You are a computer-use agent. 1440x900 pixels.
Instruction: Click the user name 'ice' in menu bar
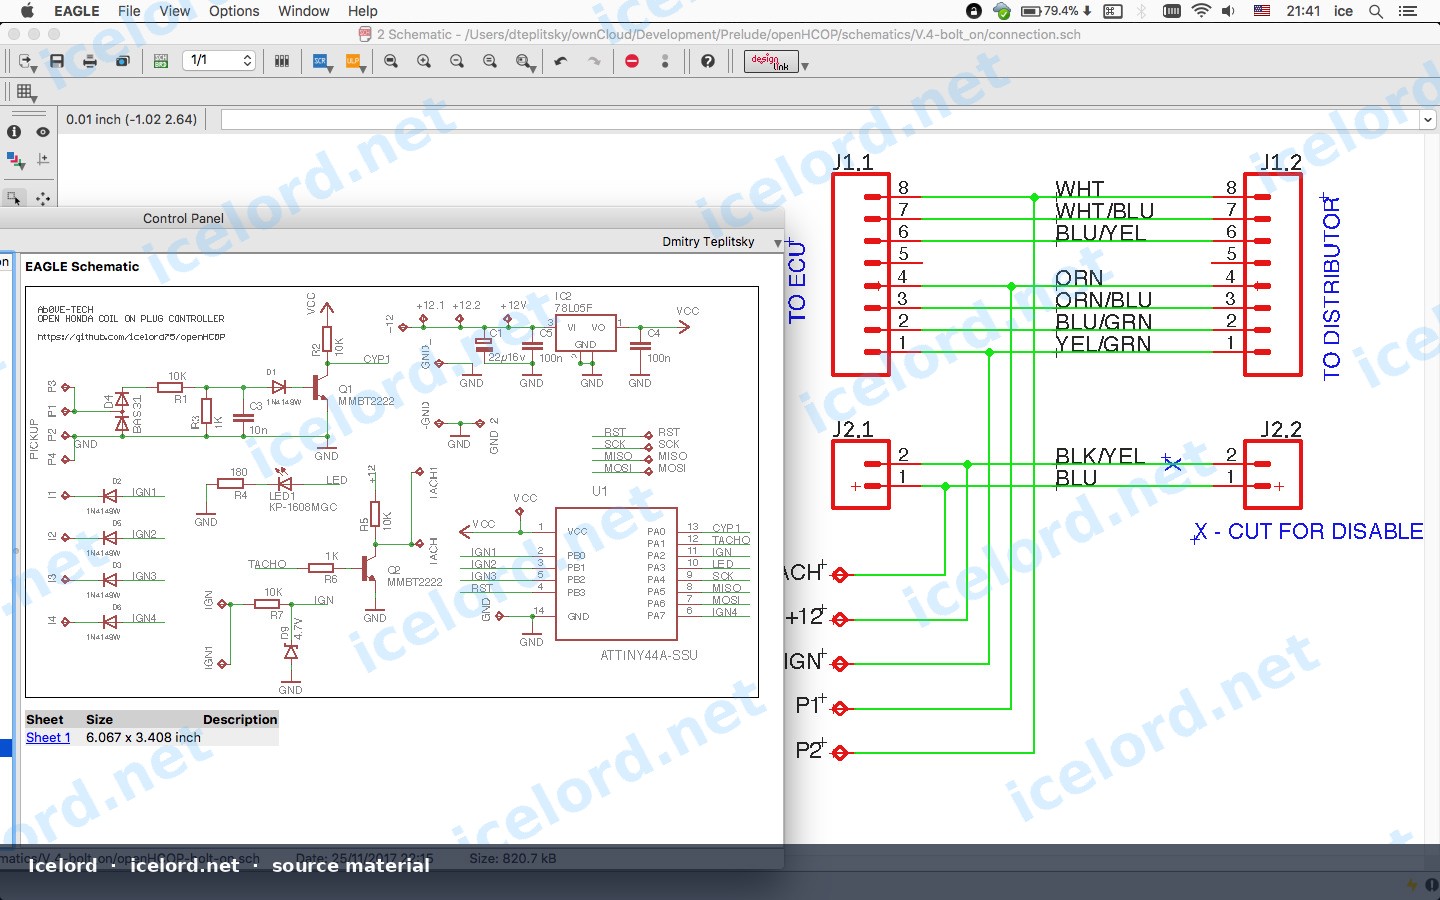[1343, 11]
